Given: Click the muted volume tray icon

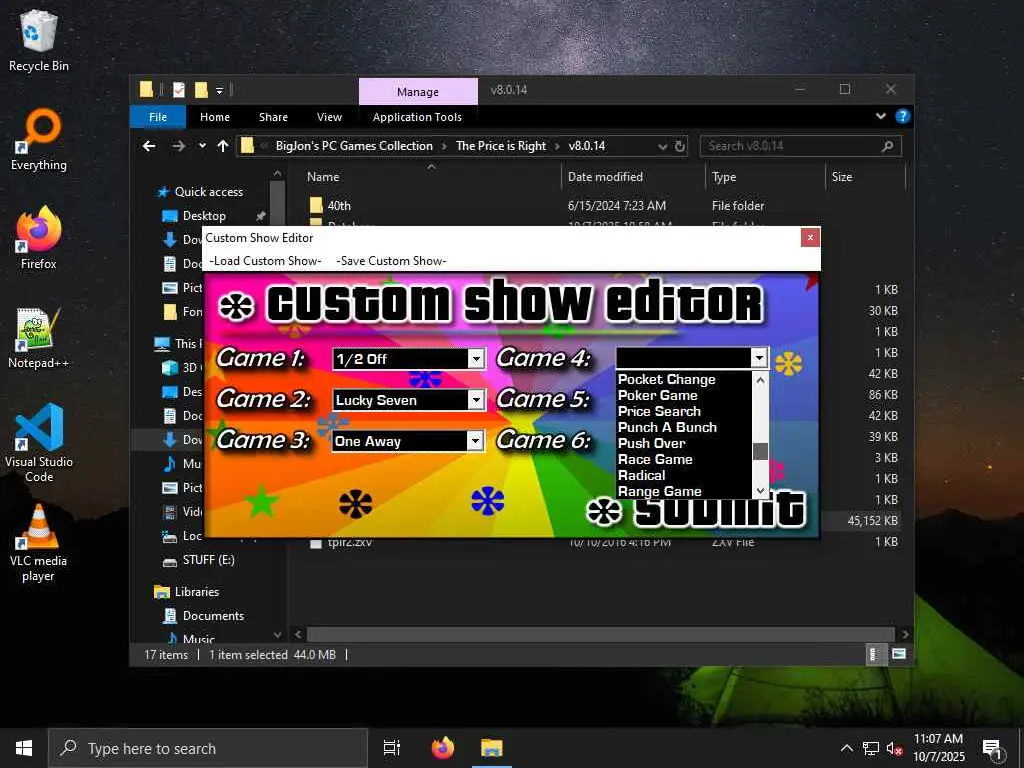Looking at the screenshot, I should click(x=895, y=748).
